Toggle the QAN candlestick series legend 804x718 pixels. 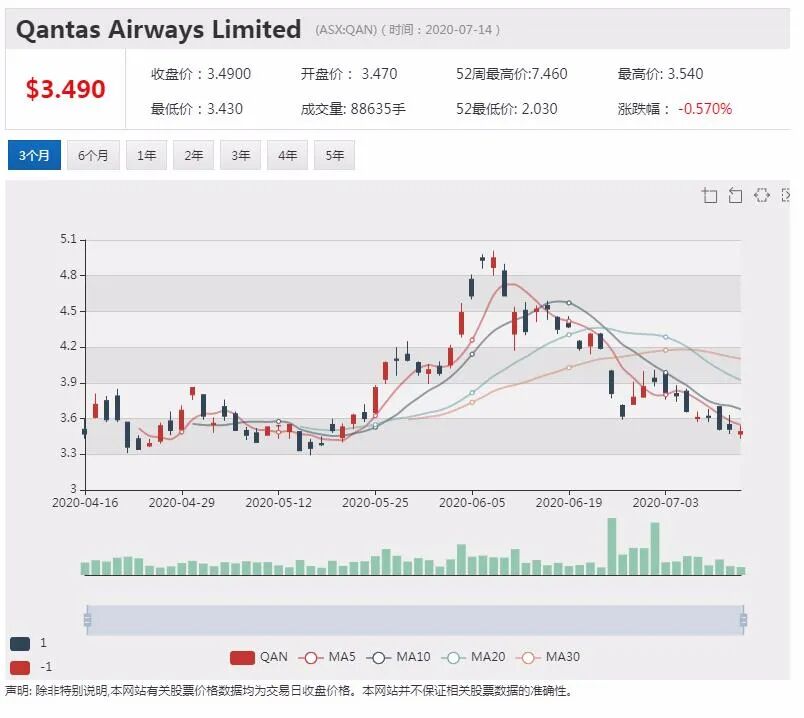[259, 657]
